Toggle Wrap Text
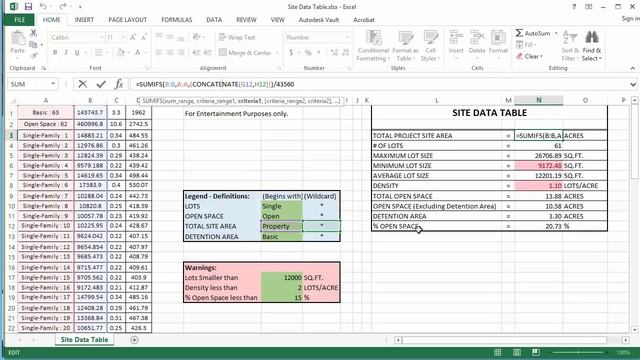 point(237,37)
